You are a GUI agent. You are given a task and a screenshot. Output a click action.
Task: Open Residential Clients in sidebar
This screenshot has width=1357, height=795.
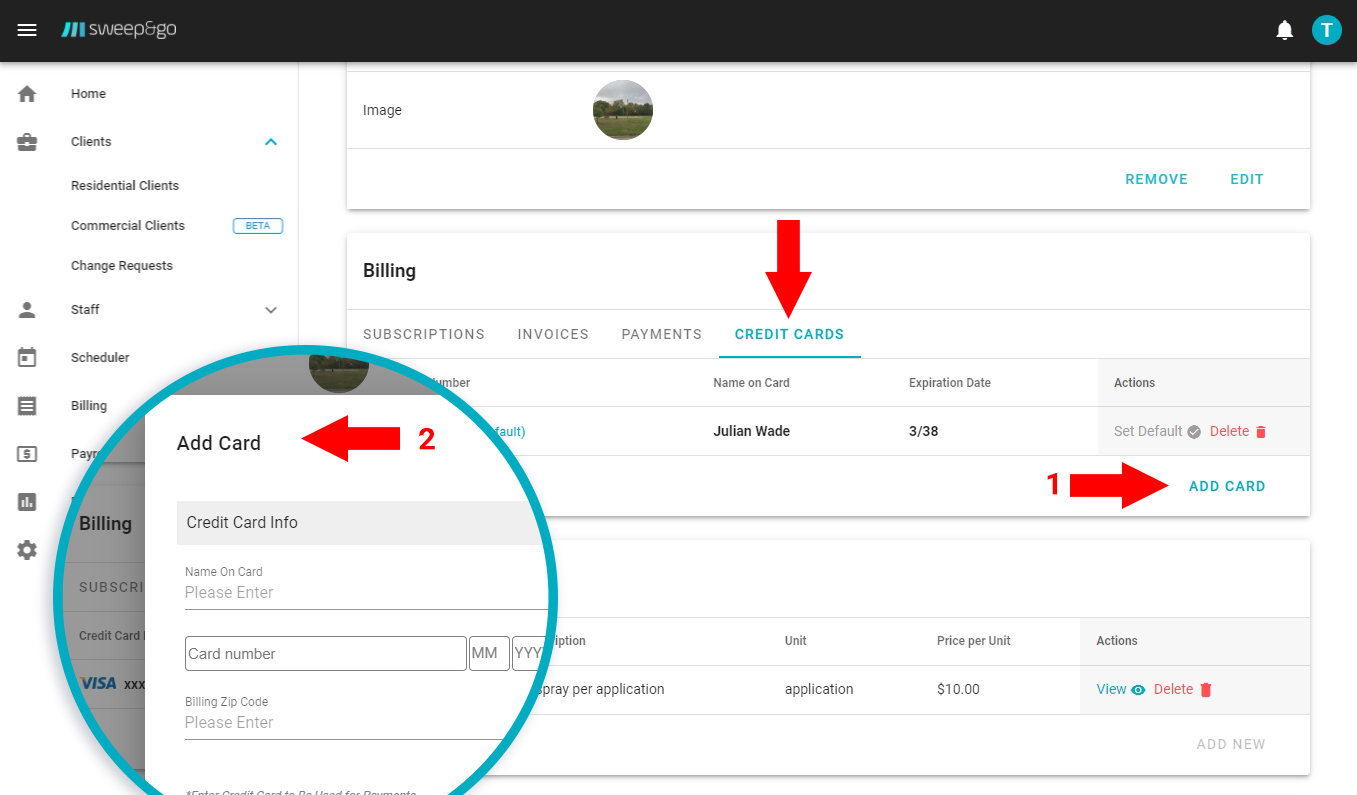(x=125, y=186)
